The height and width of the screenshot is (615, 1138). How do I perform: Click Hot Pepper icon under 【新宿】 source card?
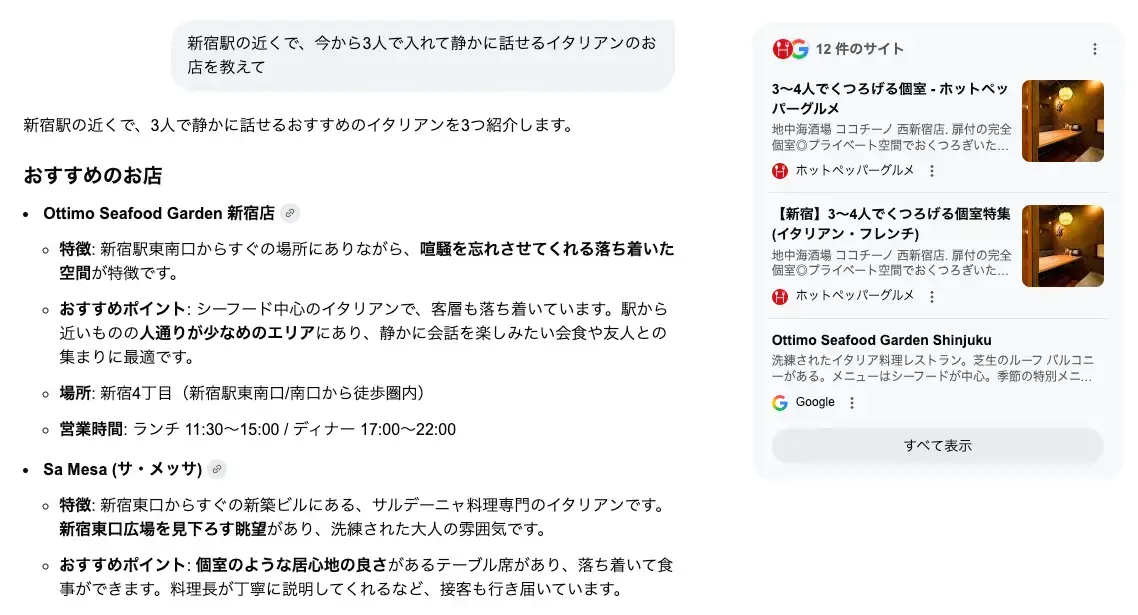pos(780,296)
